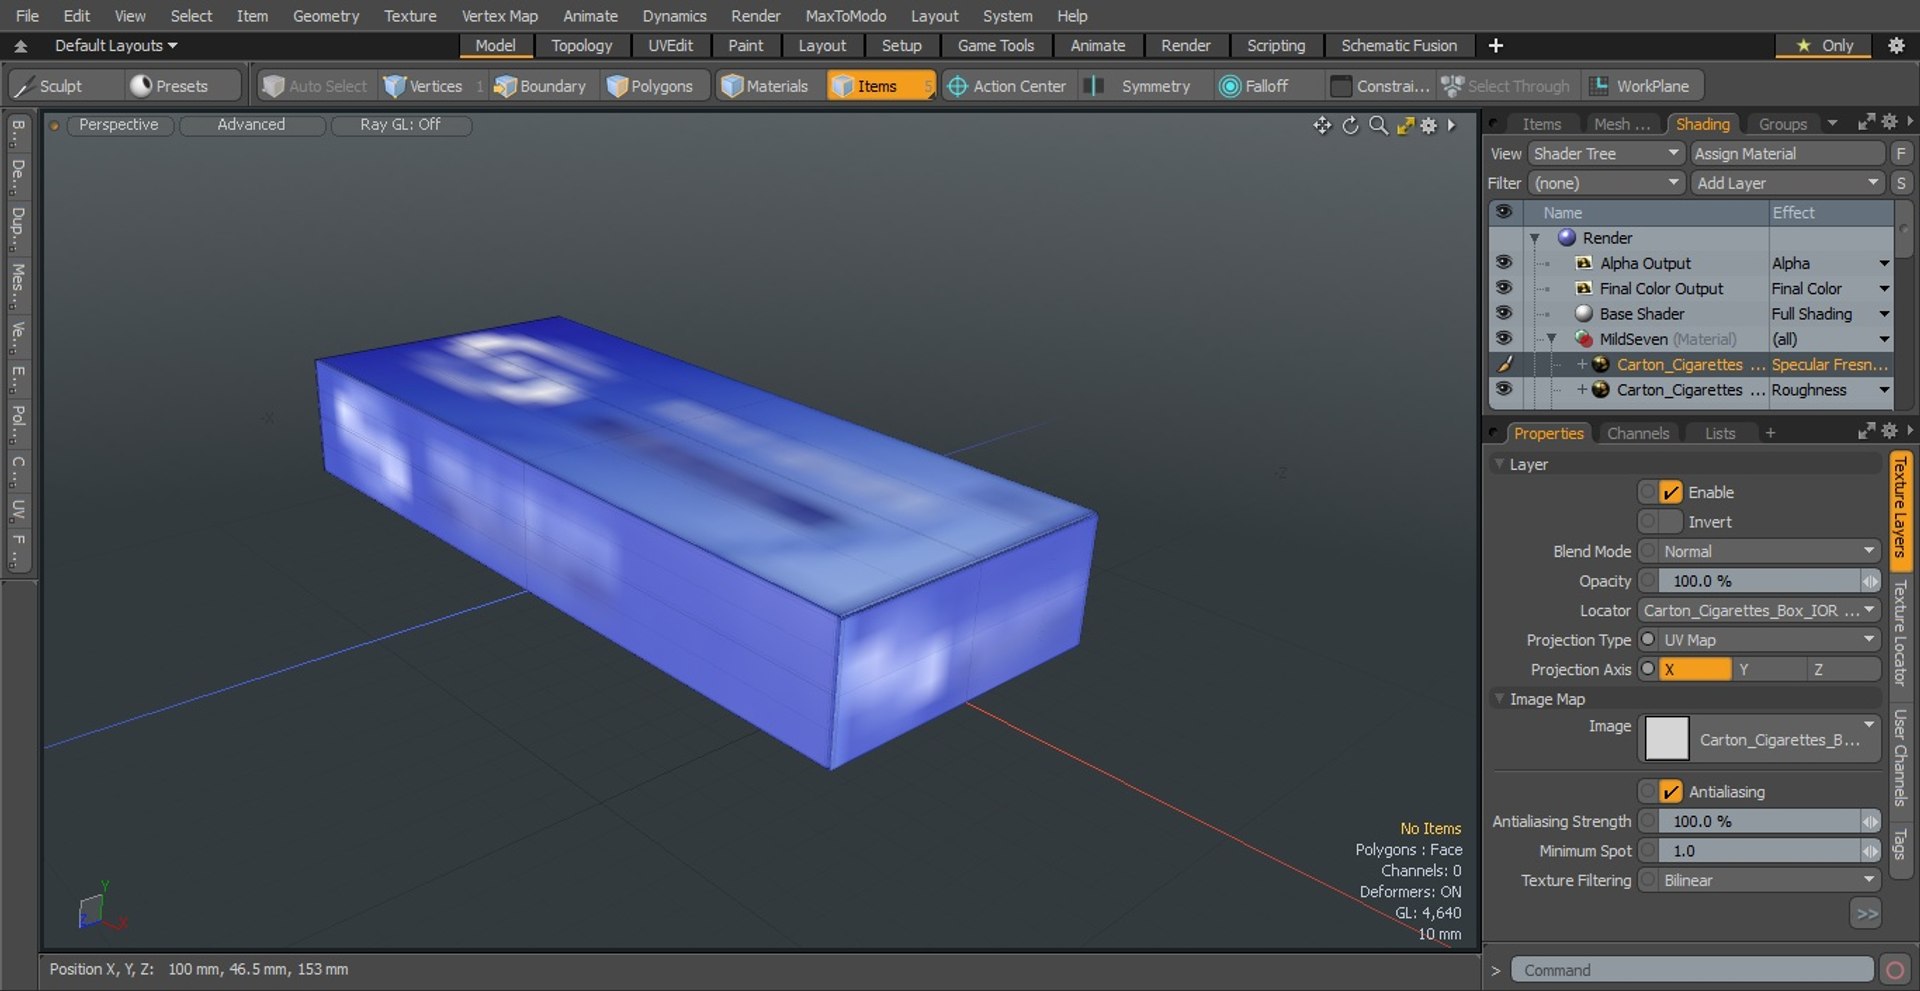
Task: Click the viewport pan (move) icon
Action: (1322, 125)
